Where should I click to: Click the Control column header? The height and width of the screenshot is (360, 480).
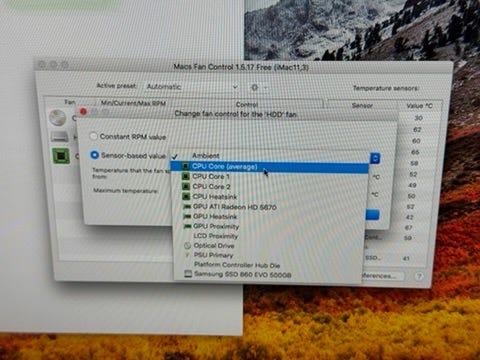coord(247,104)
